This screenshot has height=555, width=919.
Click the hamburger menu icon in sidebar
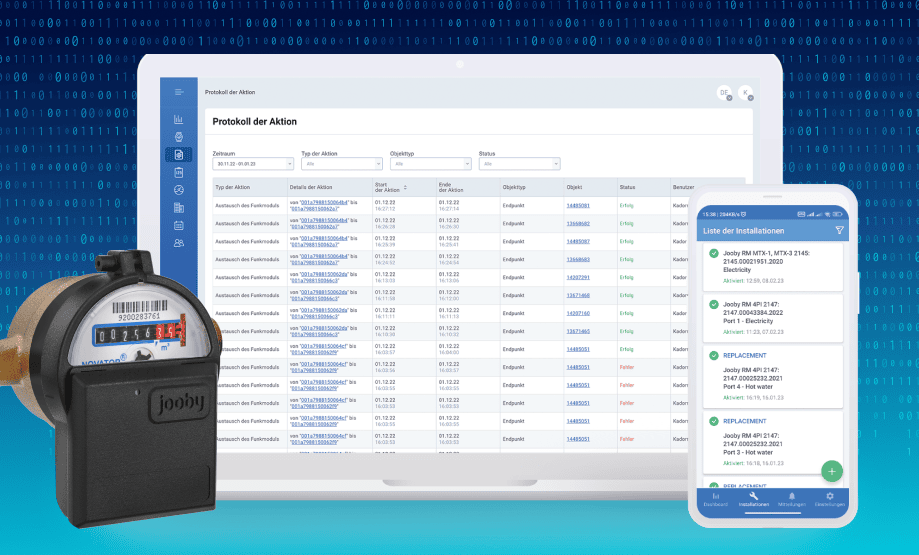[x=179, y=92]
